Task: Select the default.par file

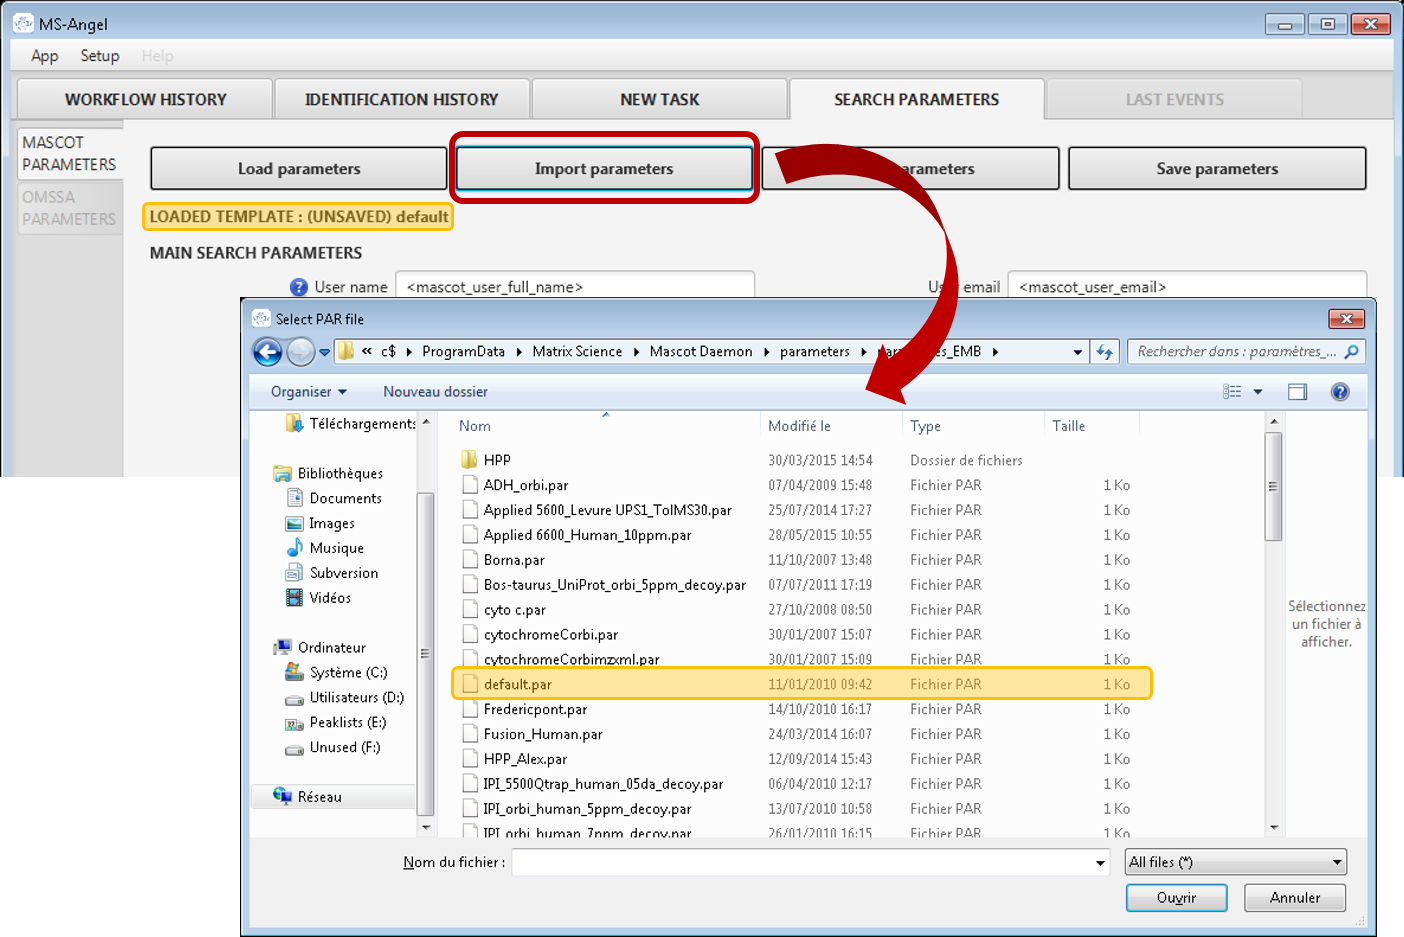Action: click(518, 685)
